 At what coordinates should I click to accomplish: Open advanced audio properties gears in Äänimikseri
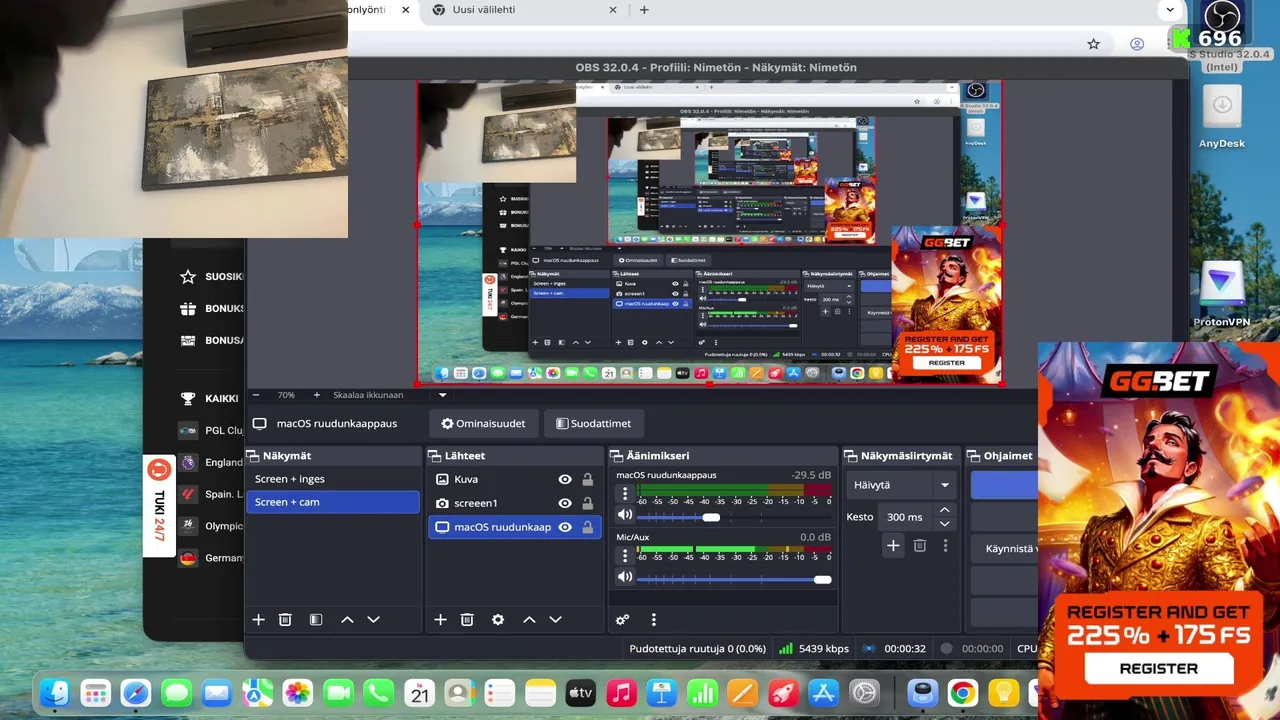622,620
